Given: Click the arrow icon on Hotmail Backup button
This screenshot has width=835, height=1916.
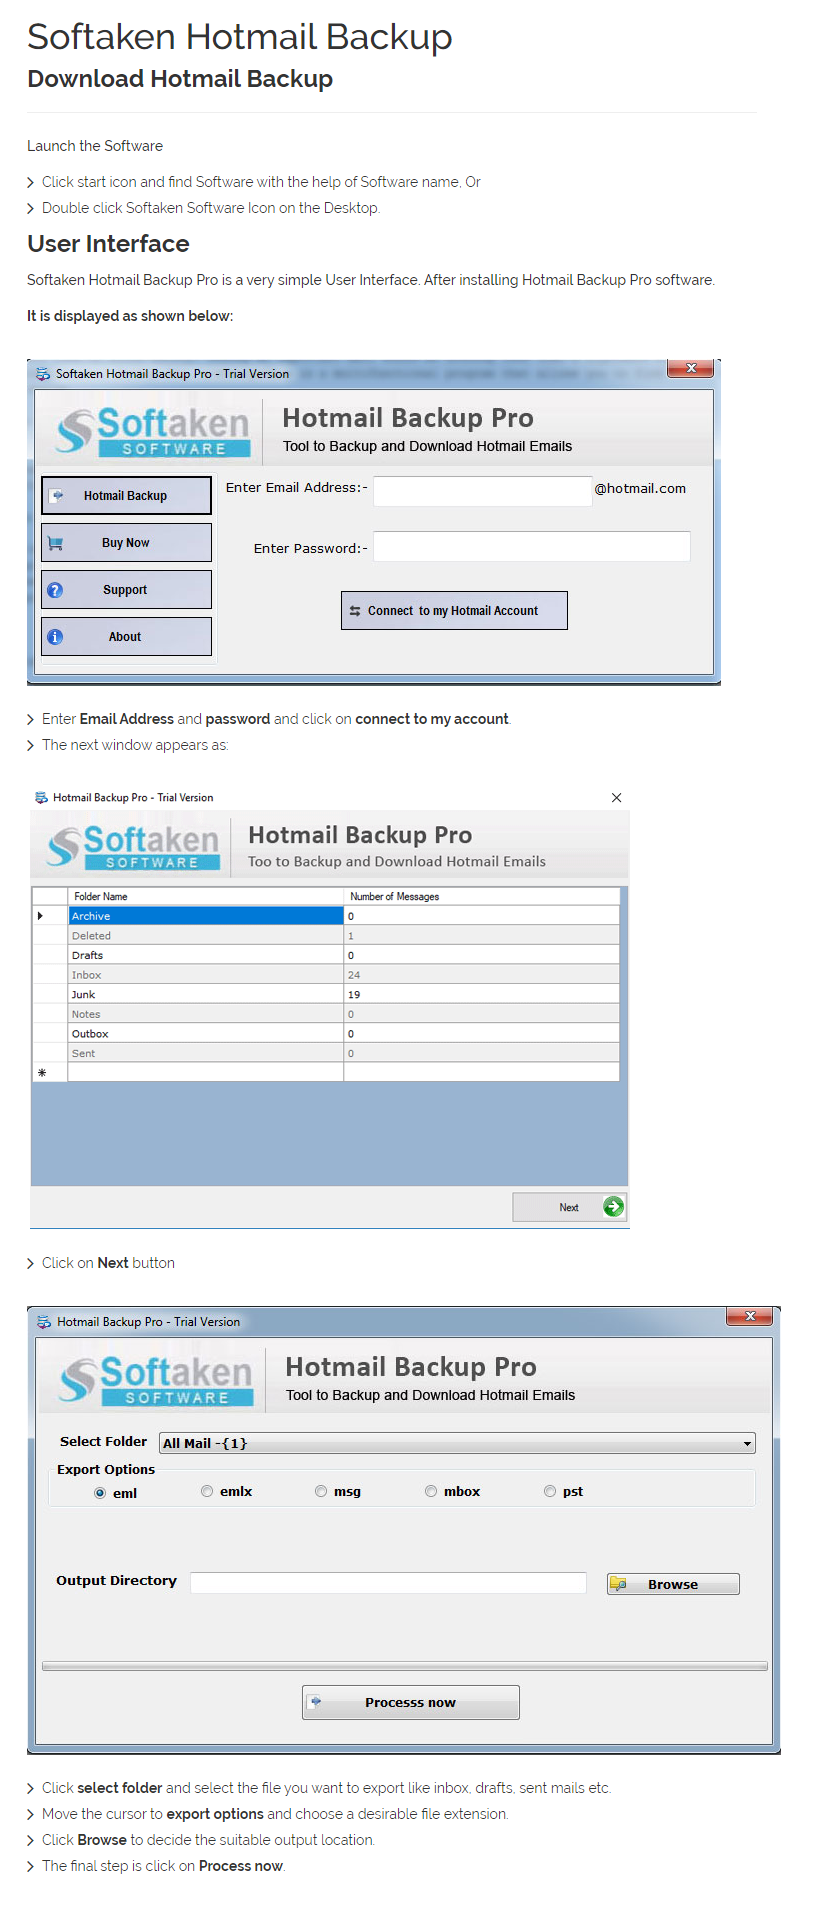Looking at the screenshot, I should coord(58,495).
